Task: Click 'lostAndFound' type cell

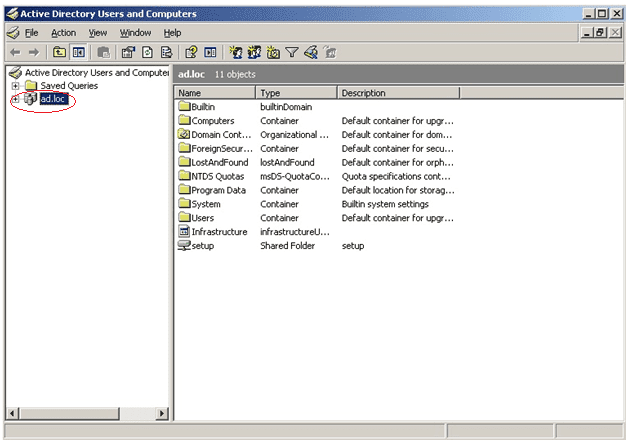Action: tap(287, 162)
